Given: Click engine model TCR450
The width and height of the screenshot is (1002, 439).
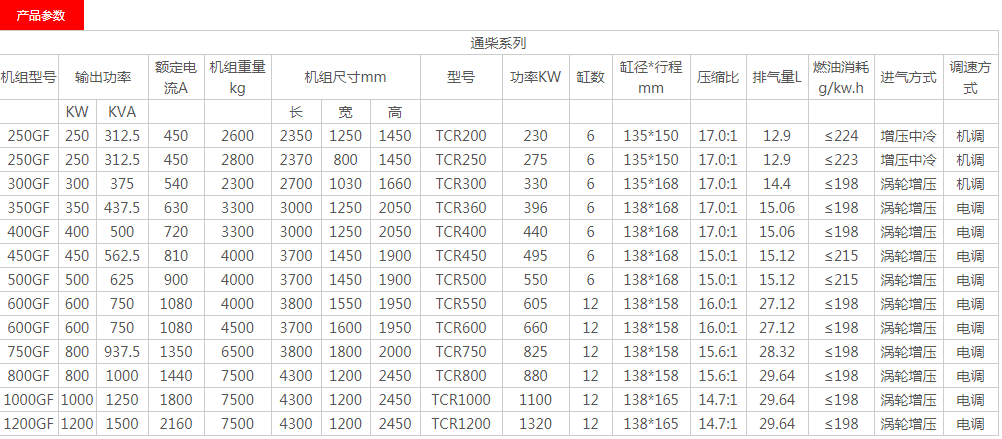Looking at the screenshot, I should click(x=461, y=256).
